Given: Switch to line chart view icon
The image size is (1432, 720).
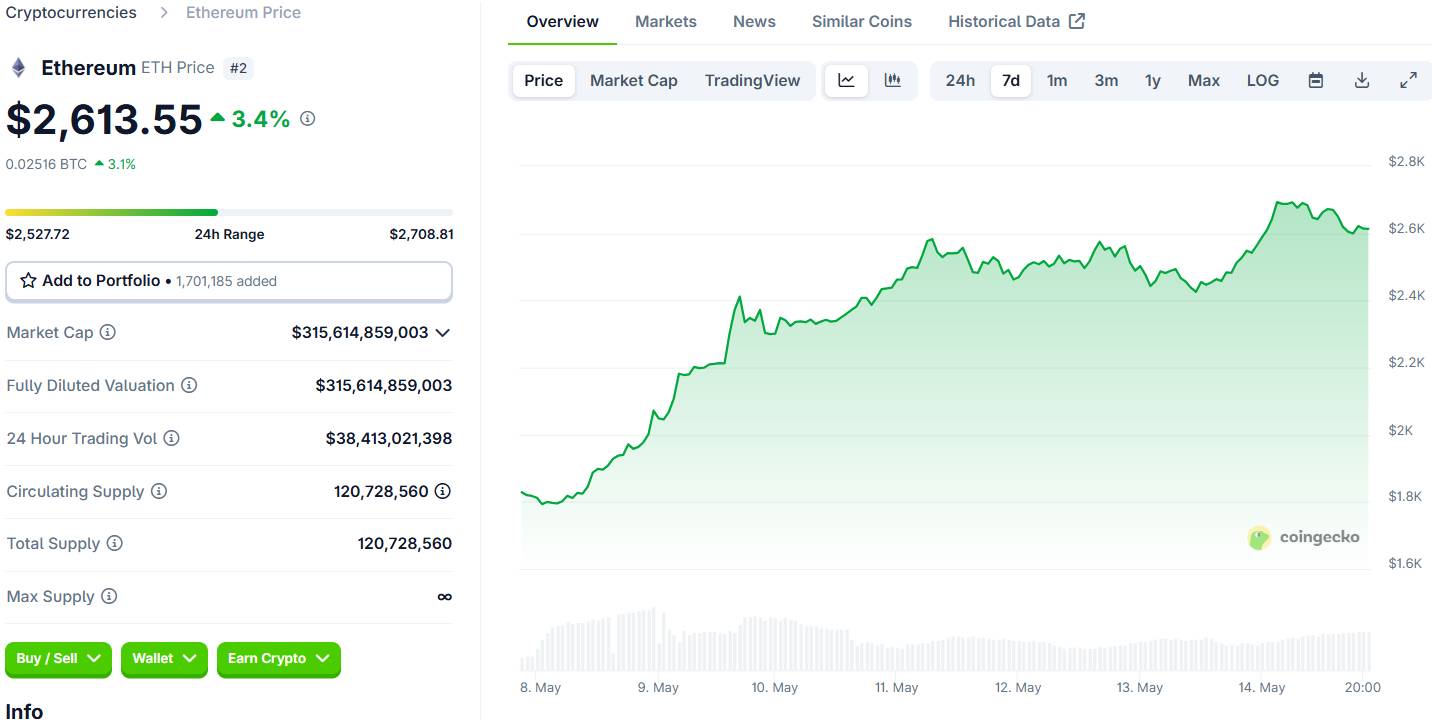Looking at the screenshot, I should [846, 80].
